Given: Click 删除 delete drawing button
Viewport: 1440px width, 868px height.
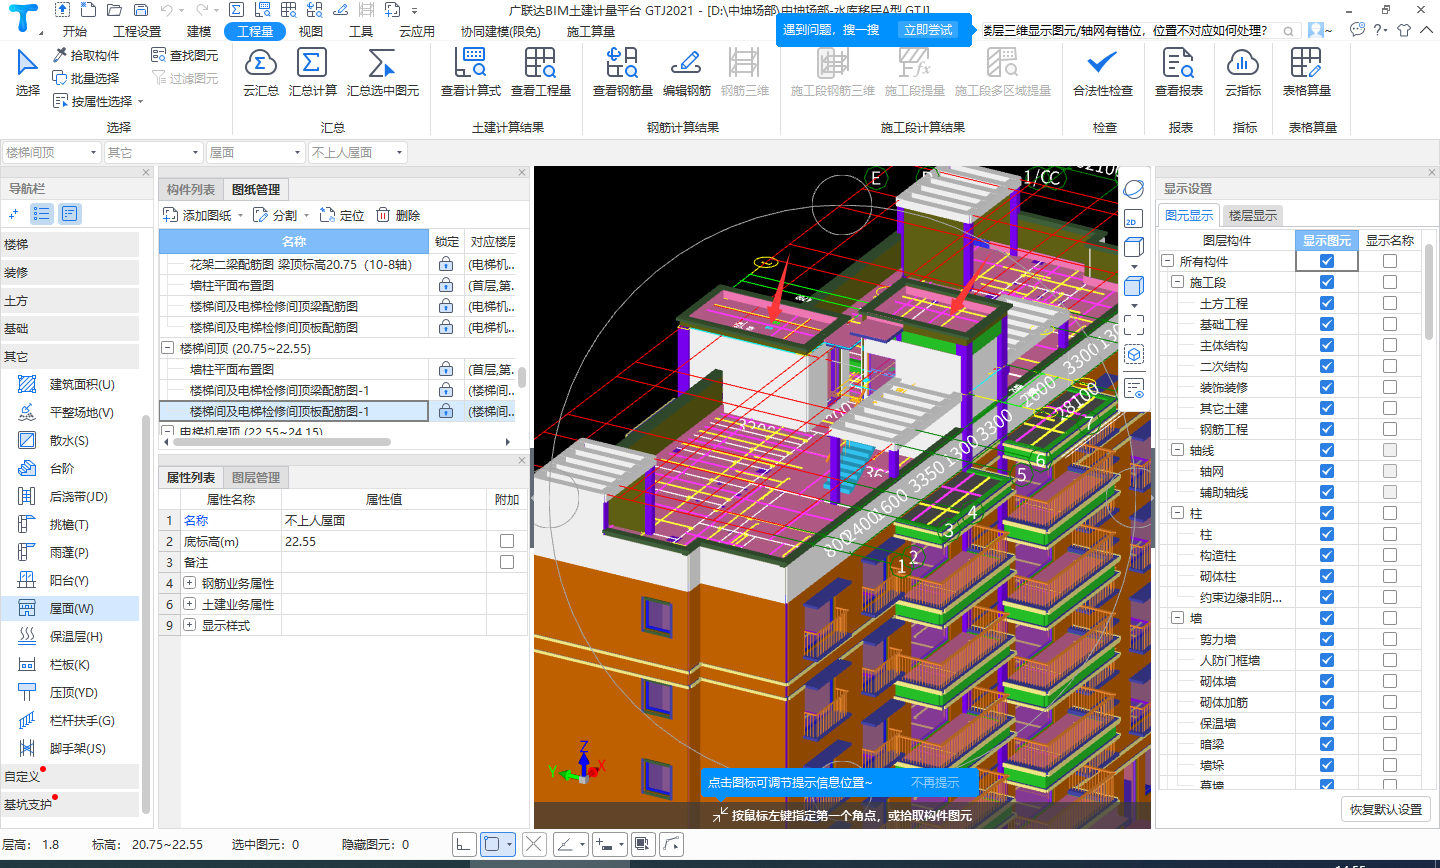Looking at the screenshot, I should (x=398, y=215).
